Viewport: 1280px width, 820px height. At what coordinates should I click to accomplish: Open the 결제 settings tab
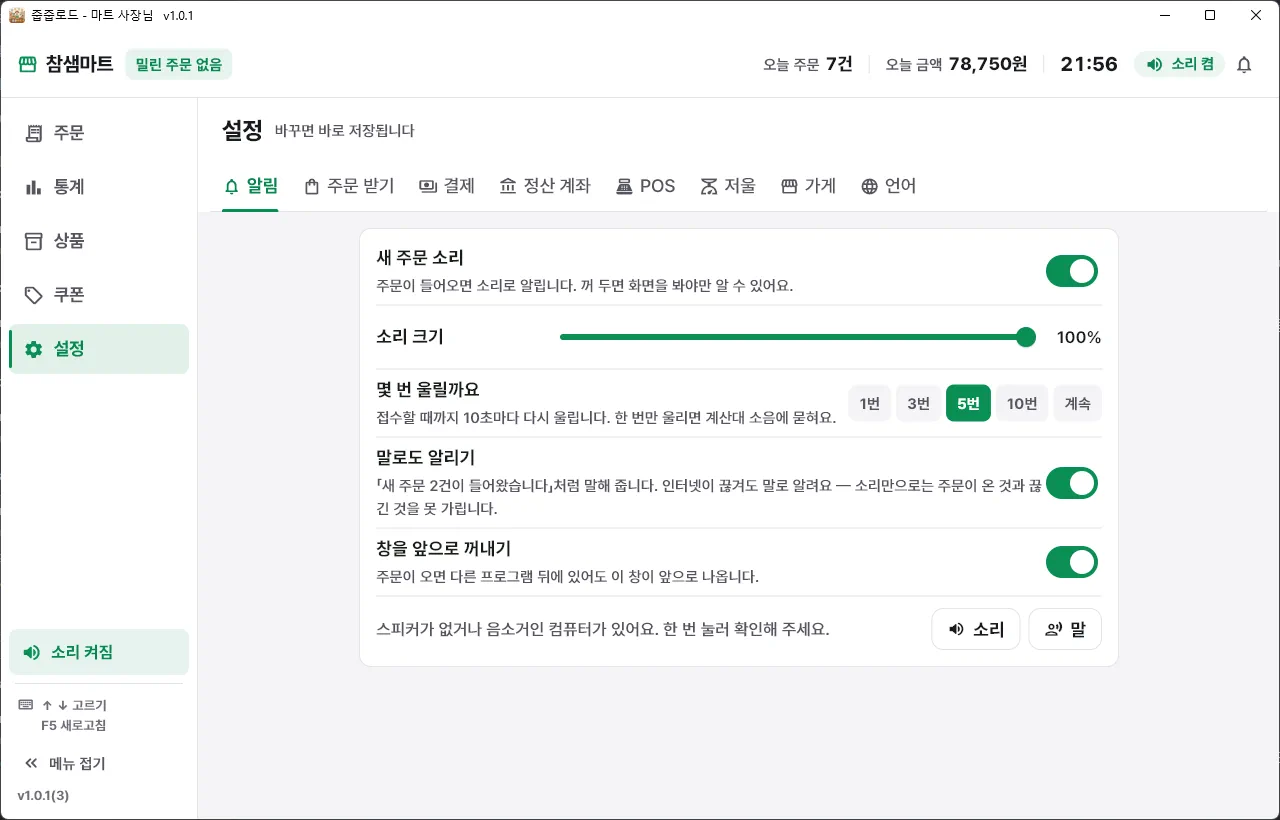[x=447, y=186]
